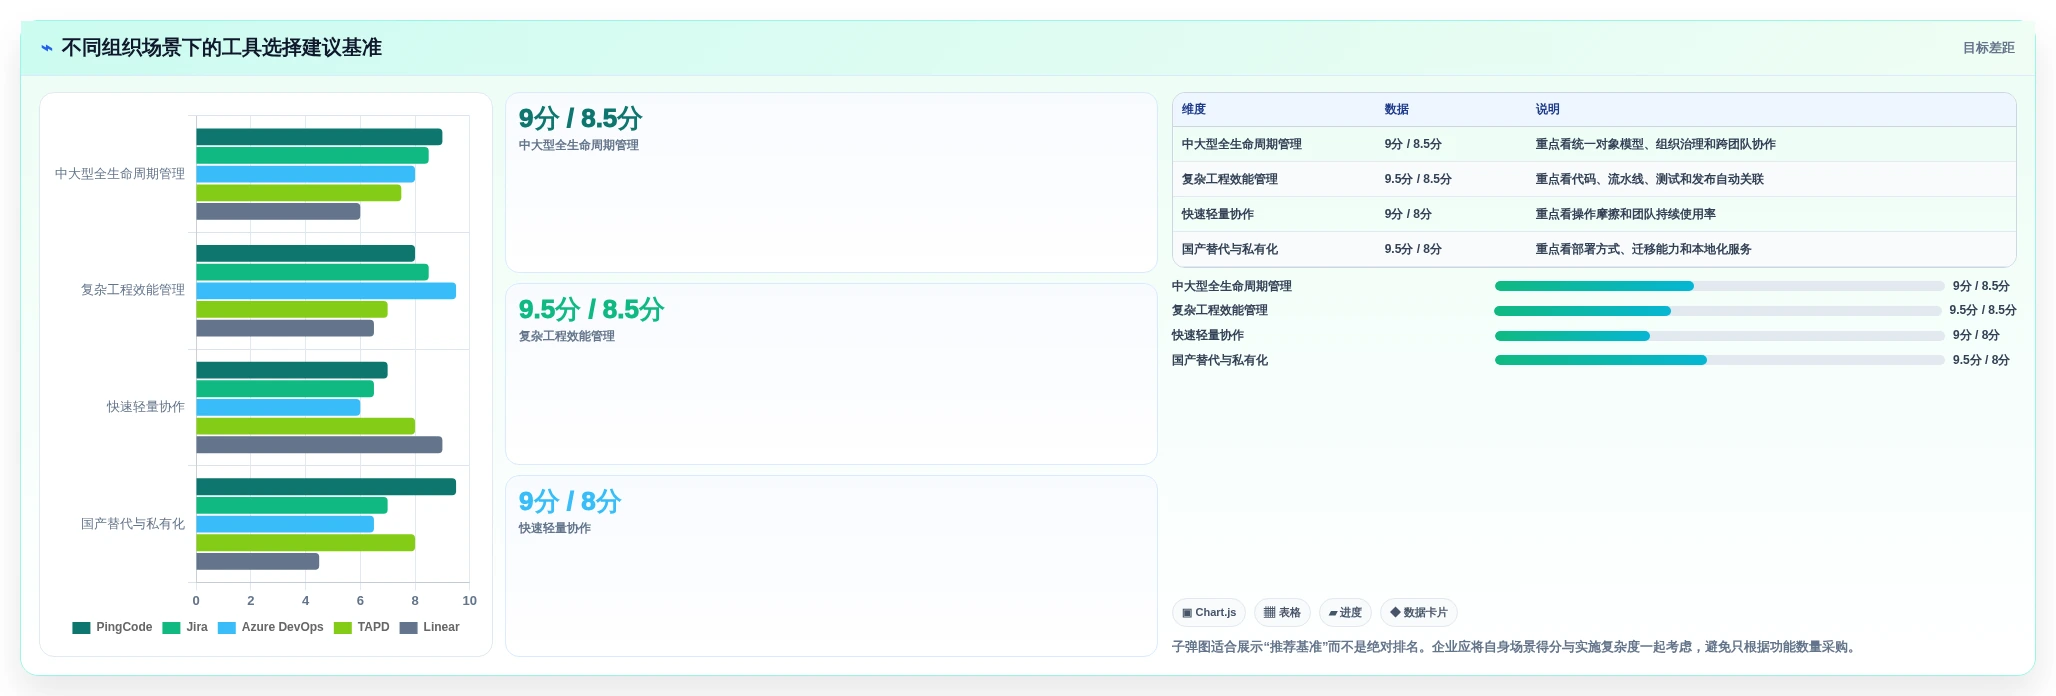Image resolution: width=2056 pixels, height=696 pixels.
Task: Click the chart axis label 复杂工程效能管理
Action: (x=133, y=290)
